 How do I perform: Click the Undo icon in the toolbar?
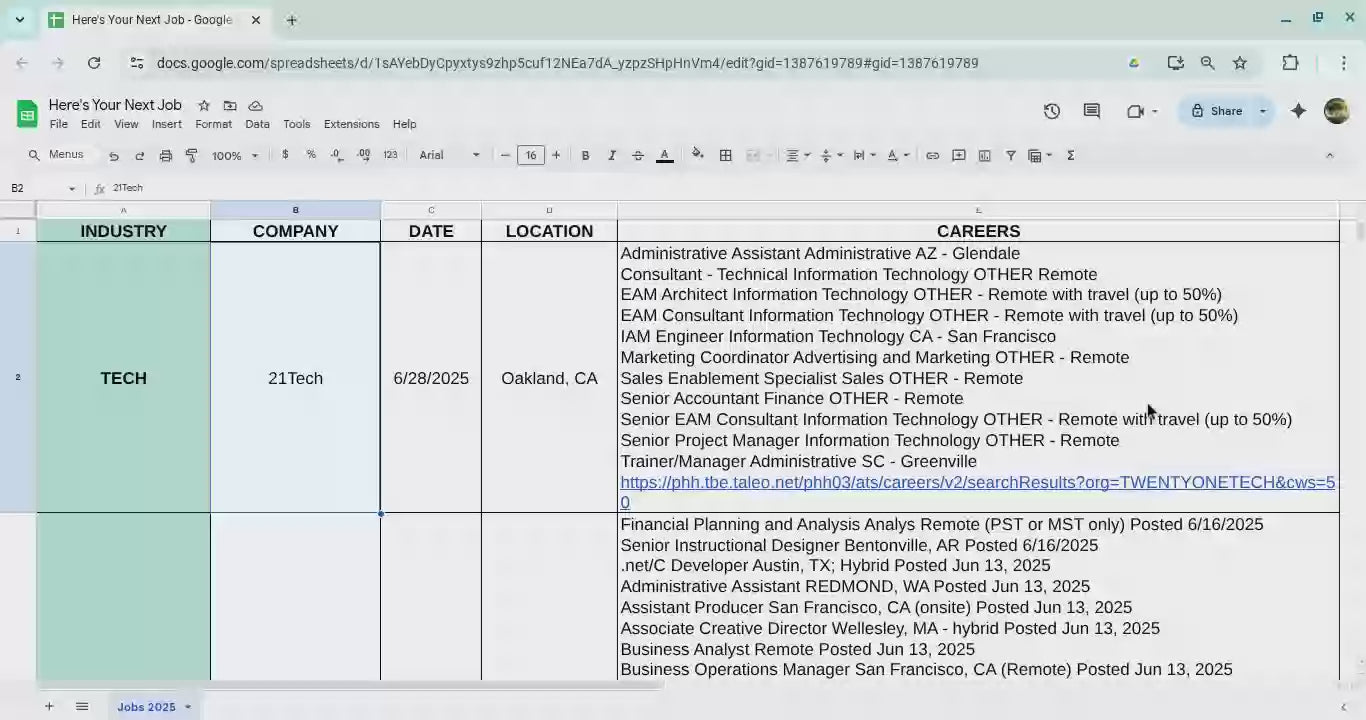pos(114,156)
